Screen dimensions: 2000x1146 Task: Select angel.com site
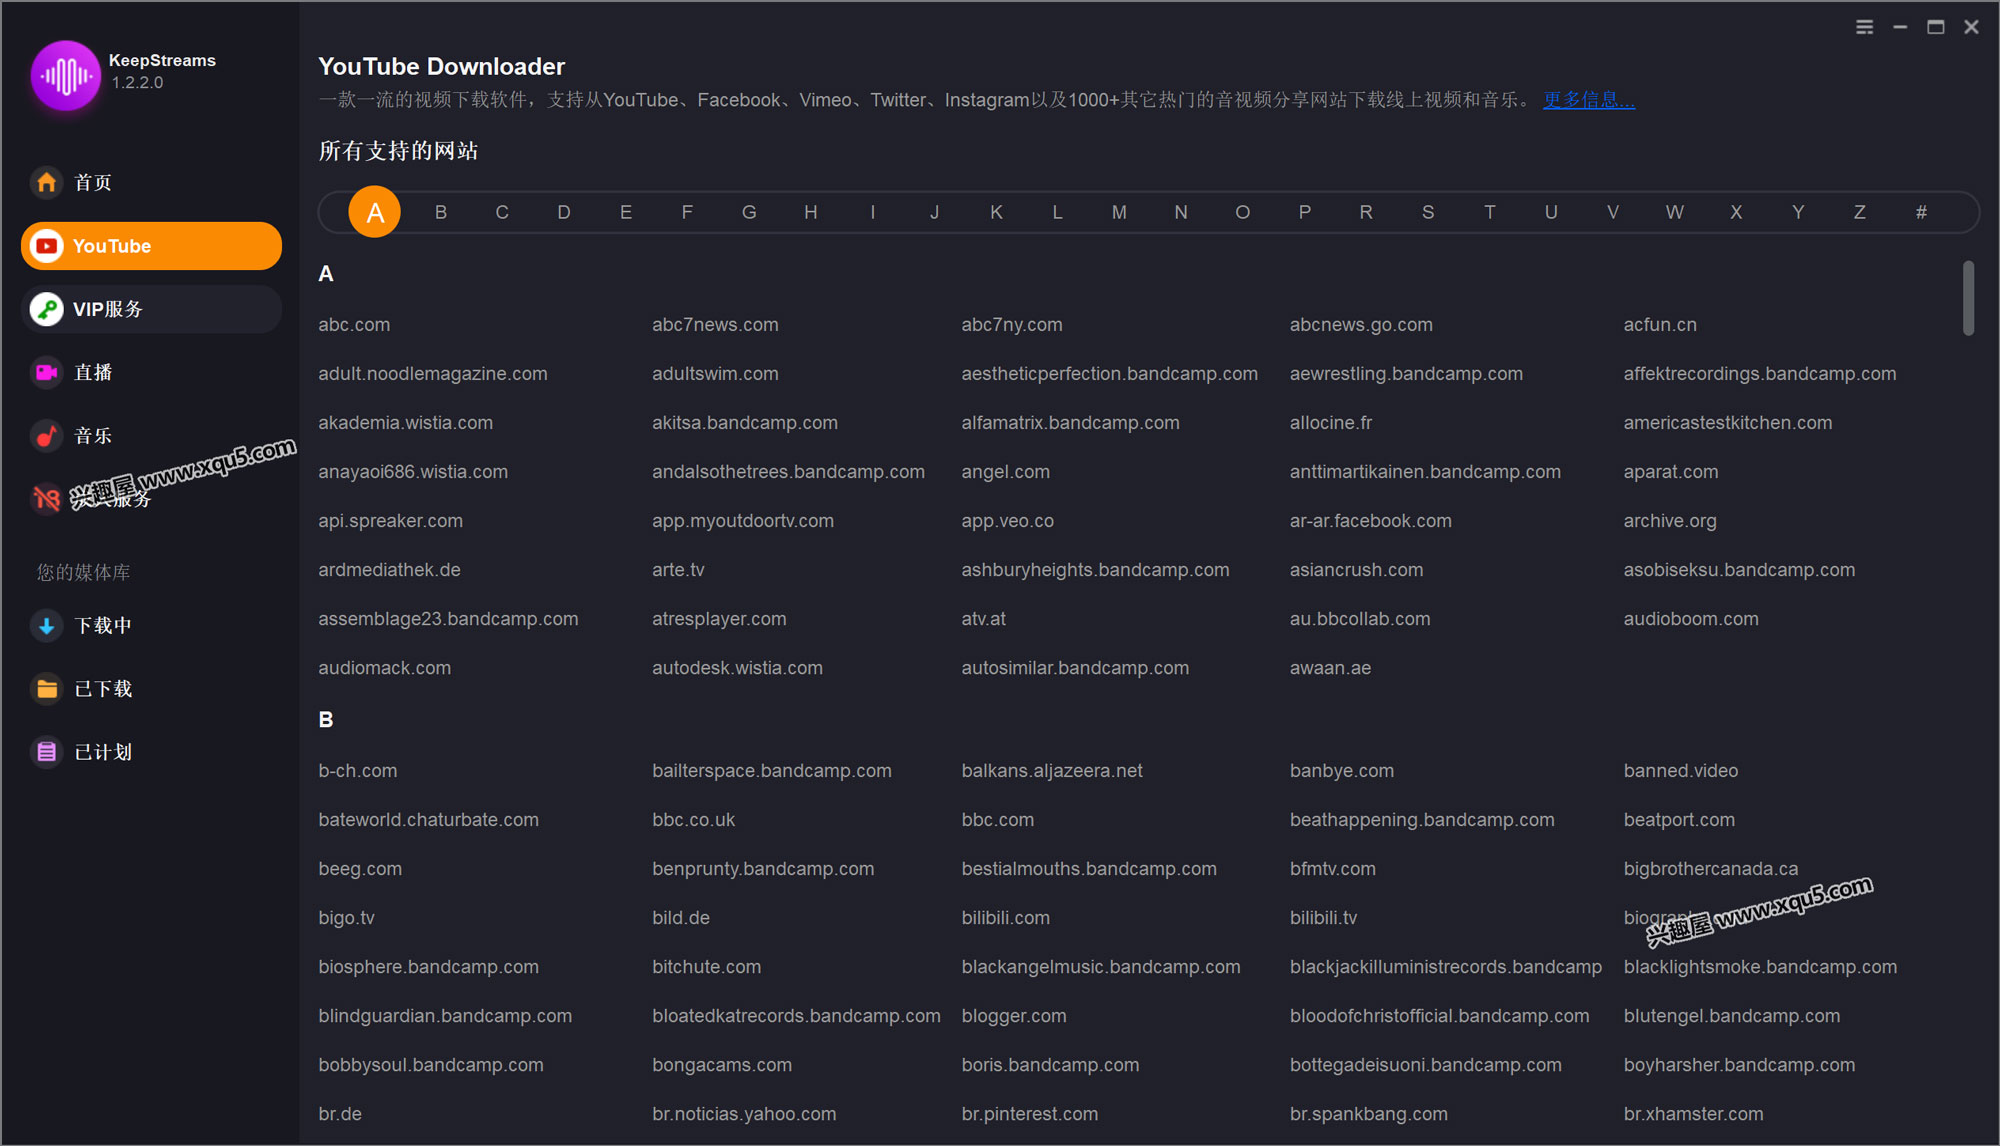1005,472
